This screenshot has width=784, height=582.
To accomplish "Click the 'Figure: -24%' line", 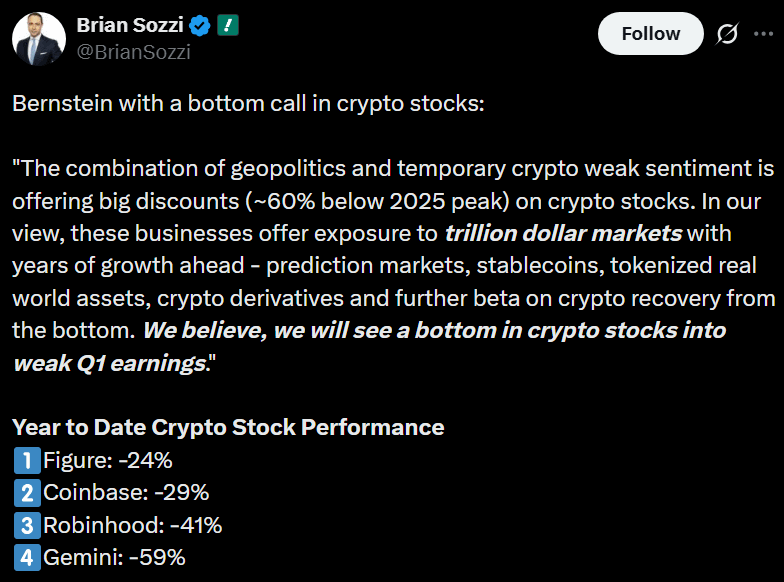I will tap(109, 461).
